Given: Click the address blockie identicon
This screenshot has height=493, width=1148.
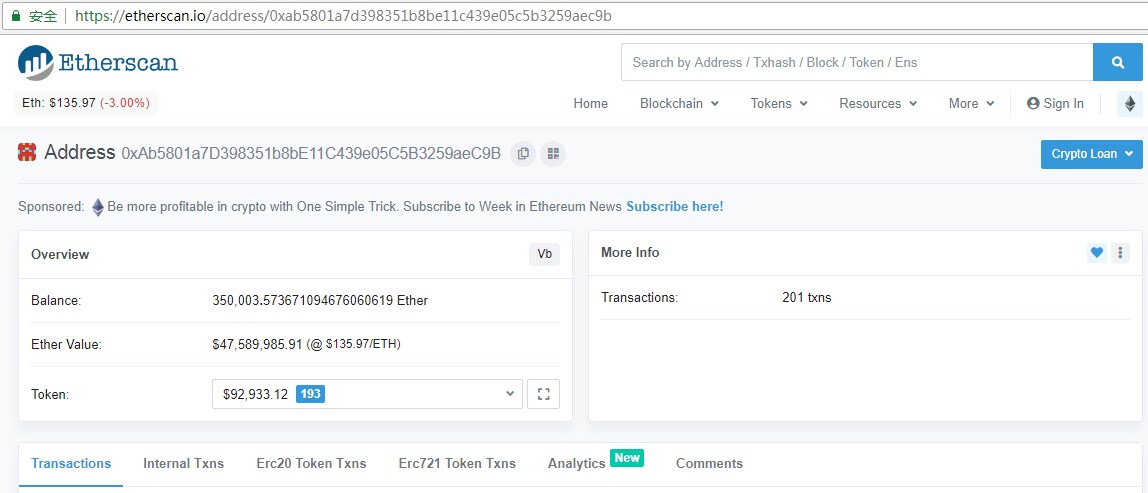Looking at the screenshot, I should pyautogui.click(x=27, y=152).
